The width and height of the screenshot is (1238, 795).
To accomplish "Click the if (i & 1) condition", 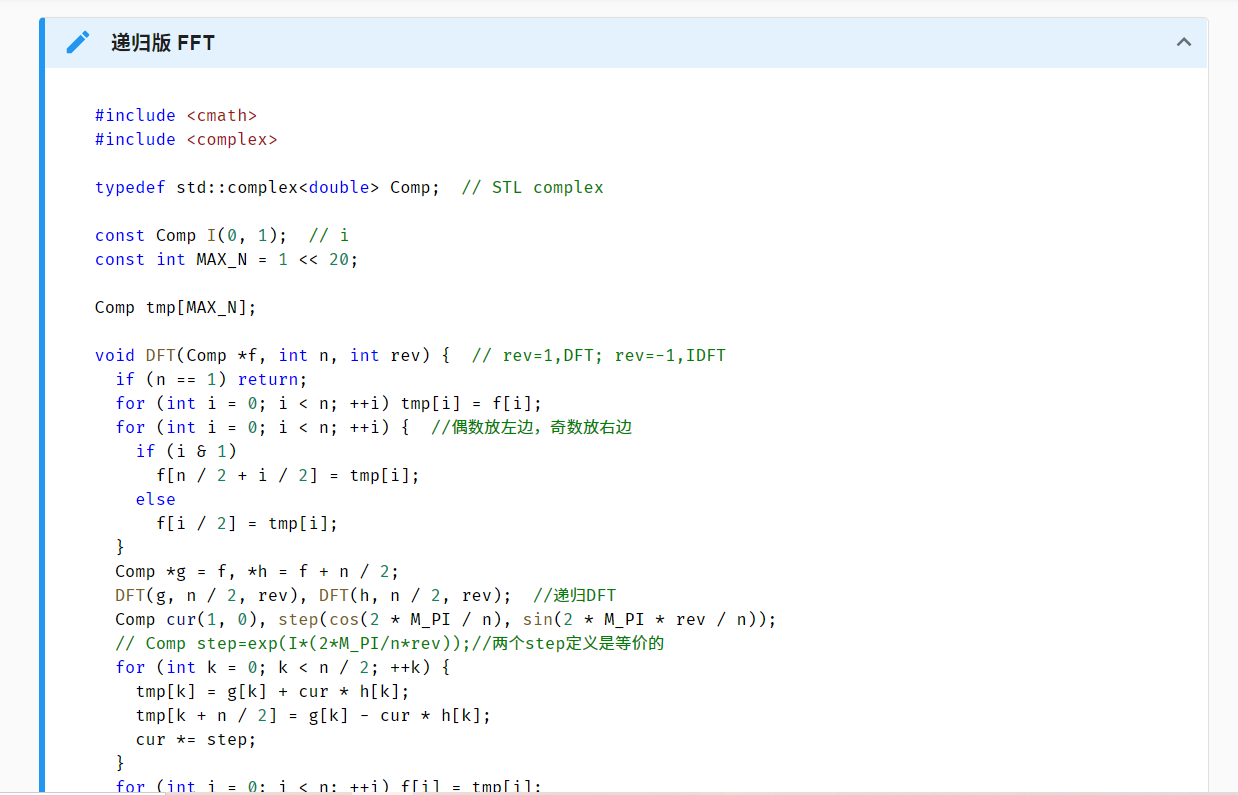I will pos(187,451).
